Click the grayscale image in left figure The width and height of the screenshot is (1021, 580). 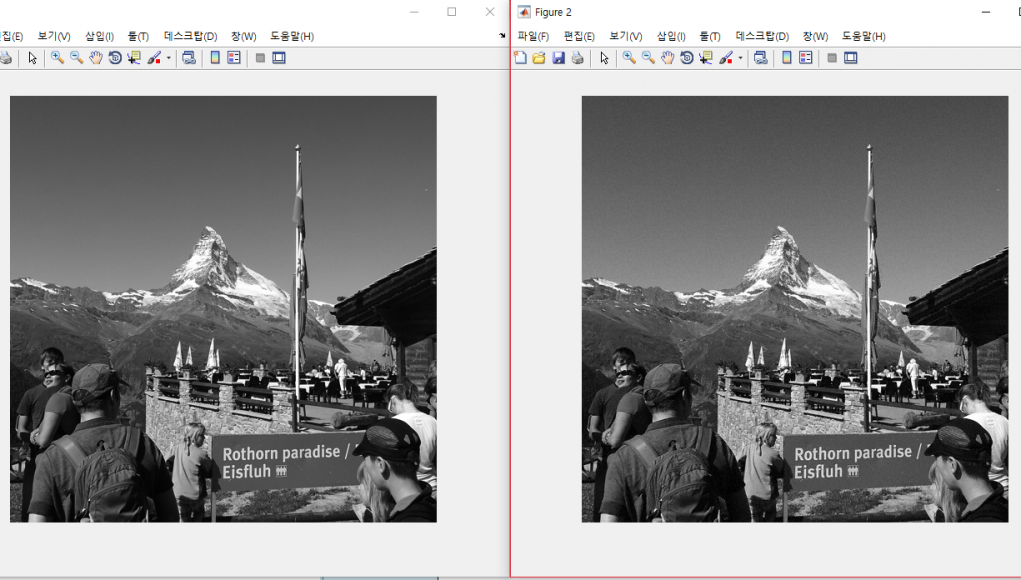223,309
